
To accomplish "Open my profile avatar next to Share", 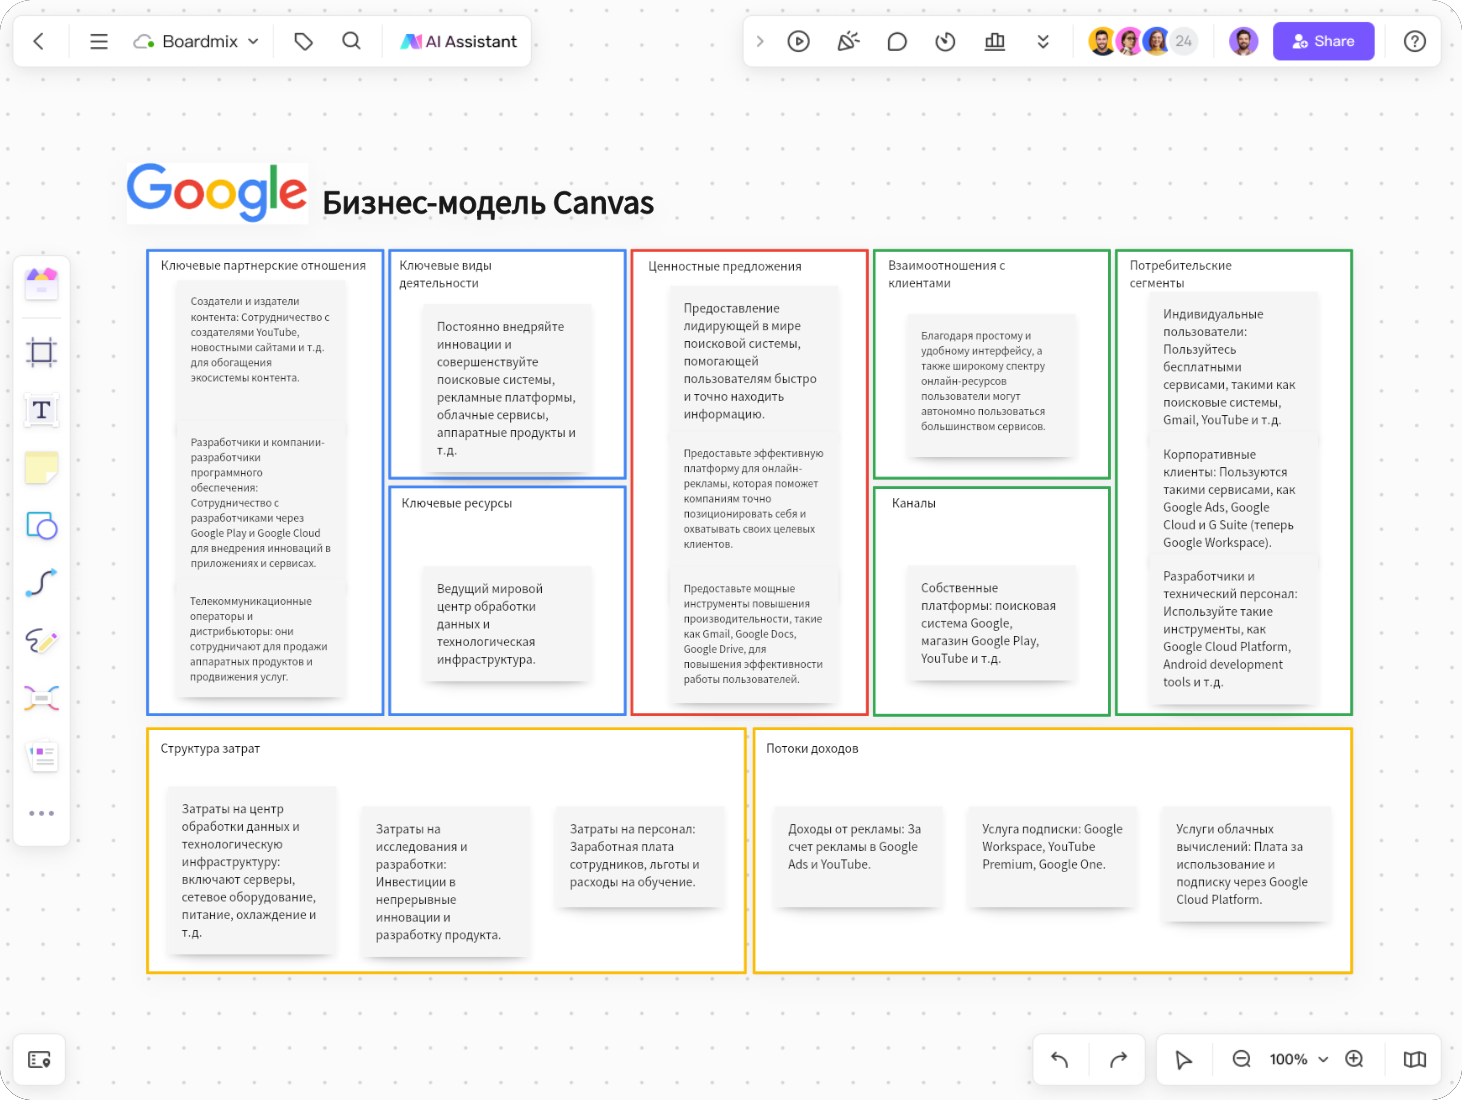I will [1243, 41].
